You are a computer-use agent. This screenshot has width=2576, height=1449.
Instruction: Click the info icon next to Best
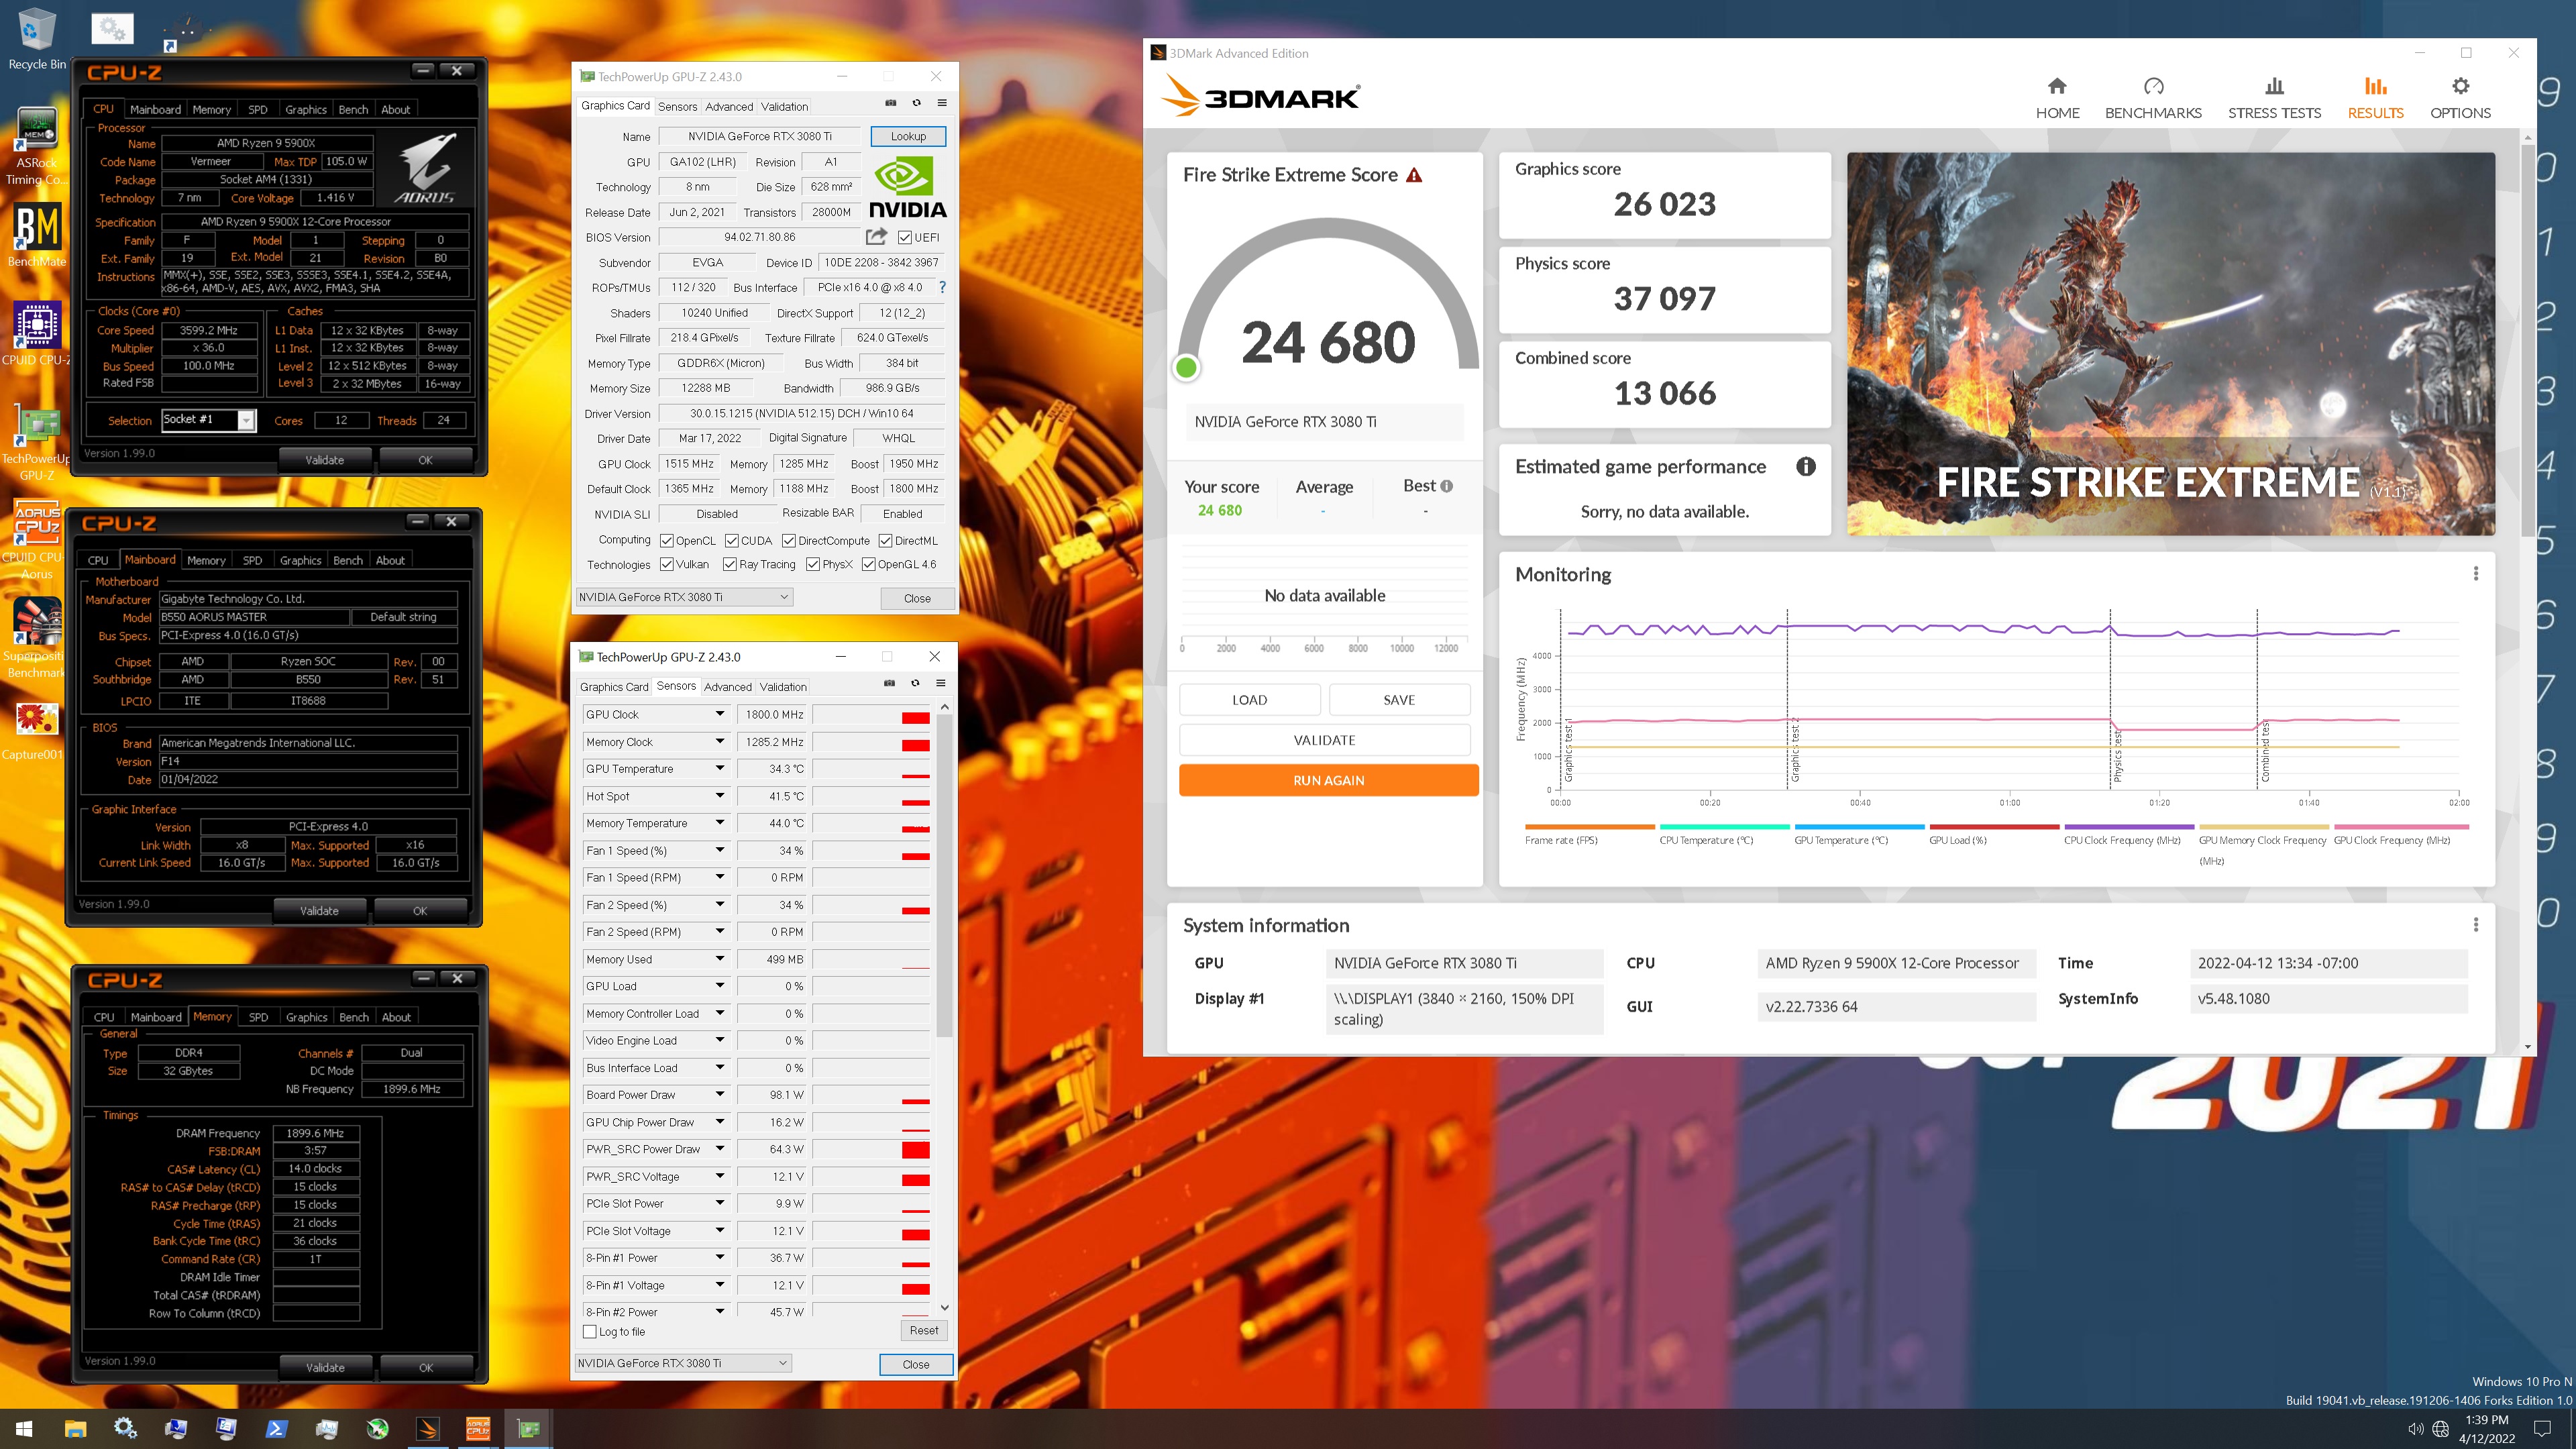pyautogui.click(x=1446, y=486)
